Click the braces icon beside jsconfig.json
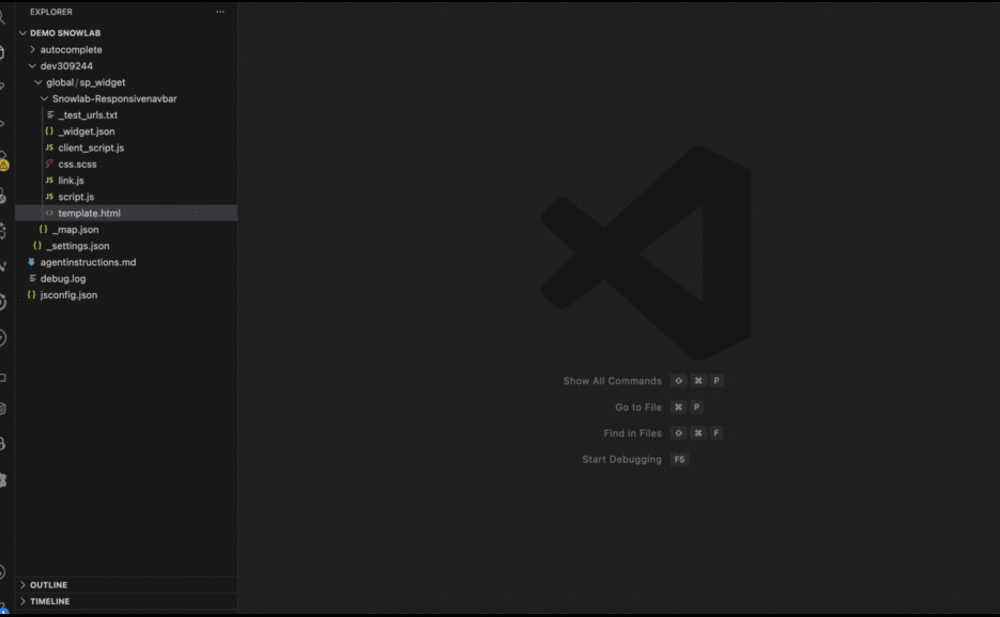The width and height of the screenshot is (1000, 617). coord(31,295)
